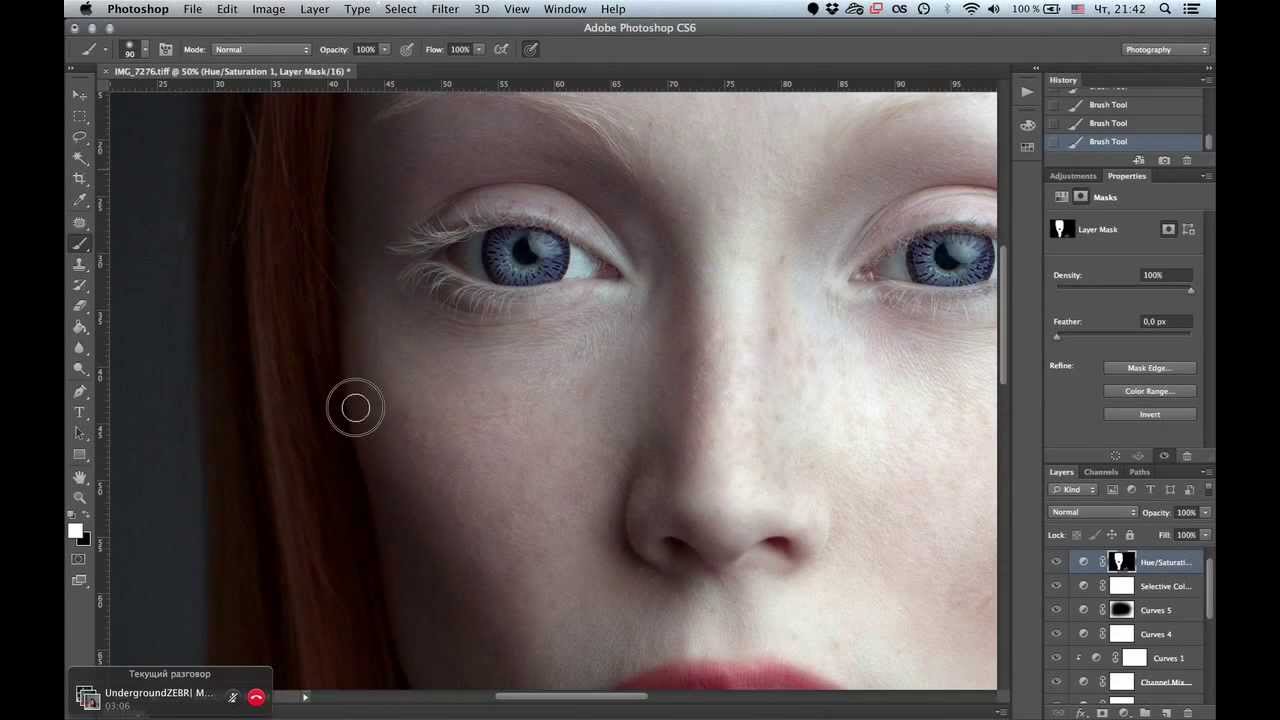
Task: Switch to the Channels tab
Action: (x=1101, y=472)
